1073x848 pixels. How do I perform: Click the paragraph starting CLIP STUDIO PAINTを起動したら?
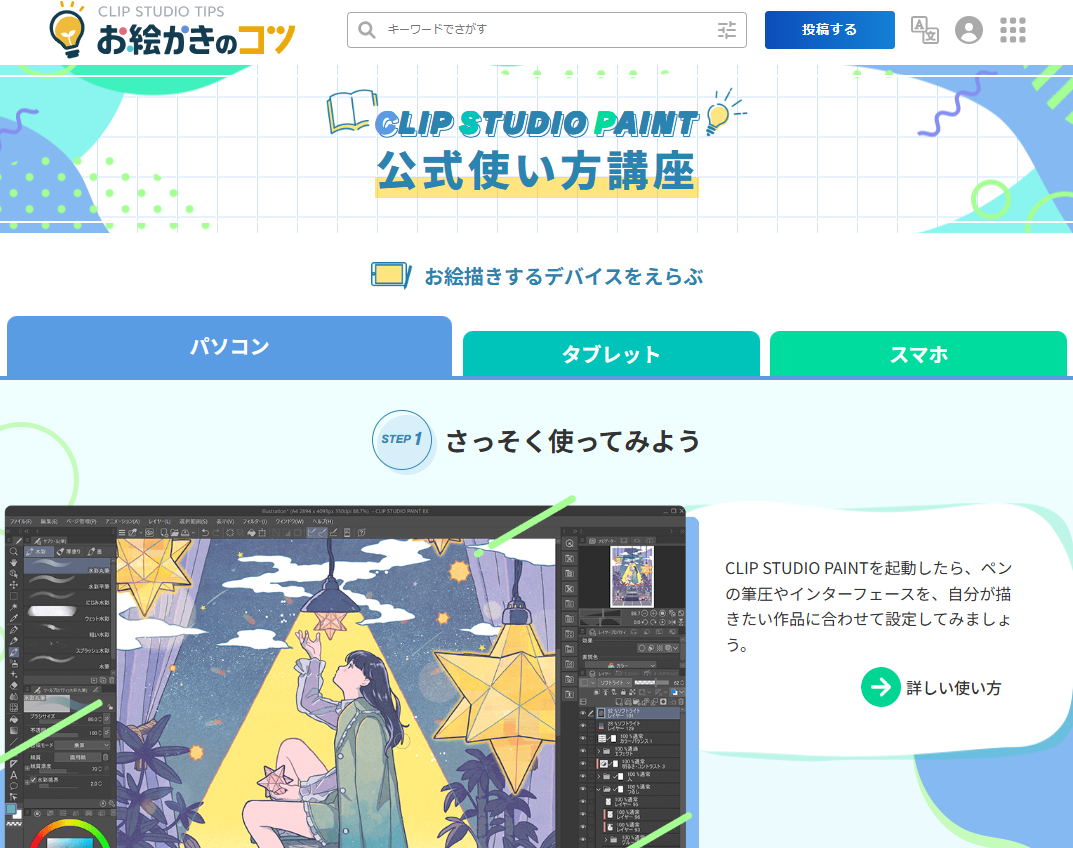coord(868,606)
